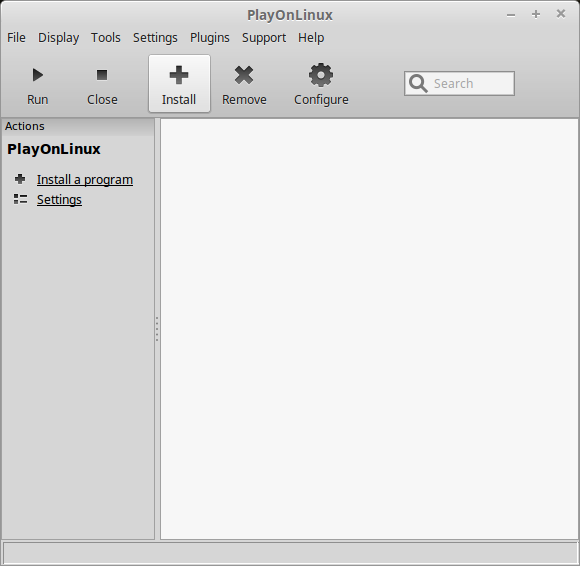Image resolution: width=580 pixels, height=566 pixels.
Task: Click the sidebar splitter handle dots
Action: [157, 329]
